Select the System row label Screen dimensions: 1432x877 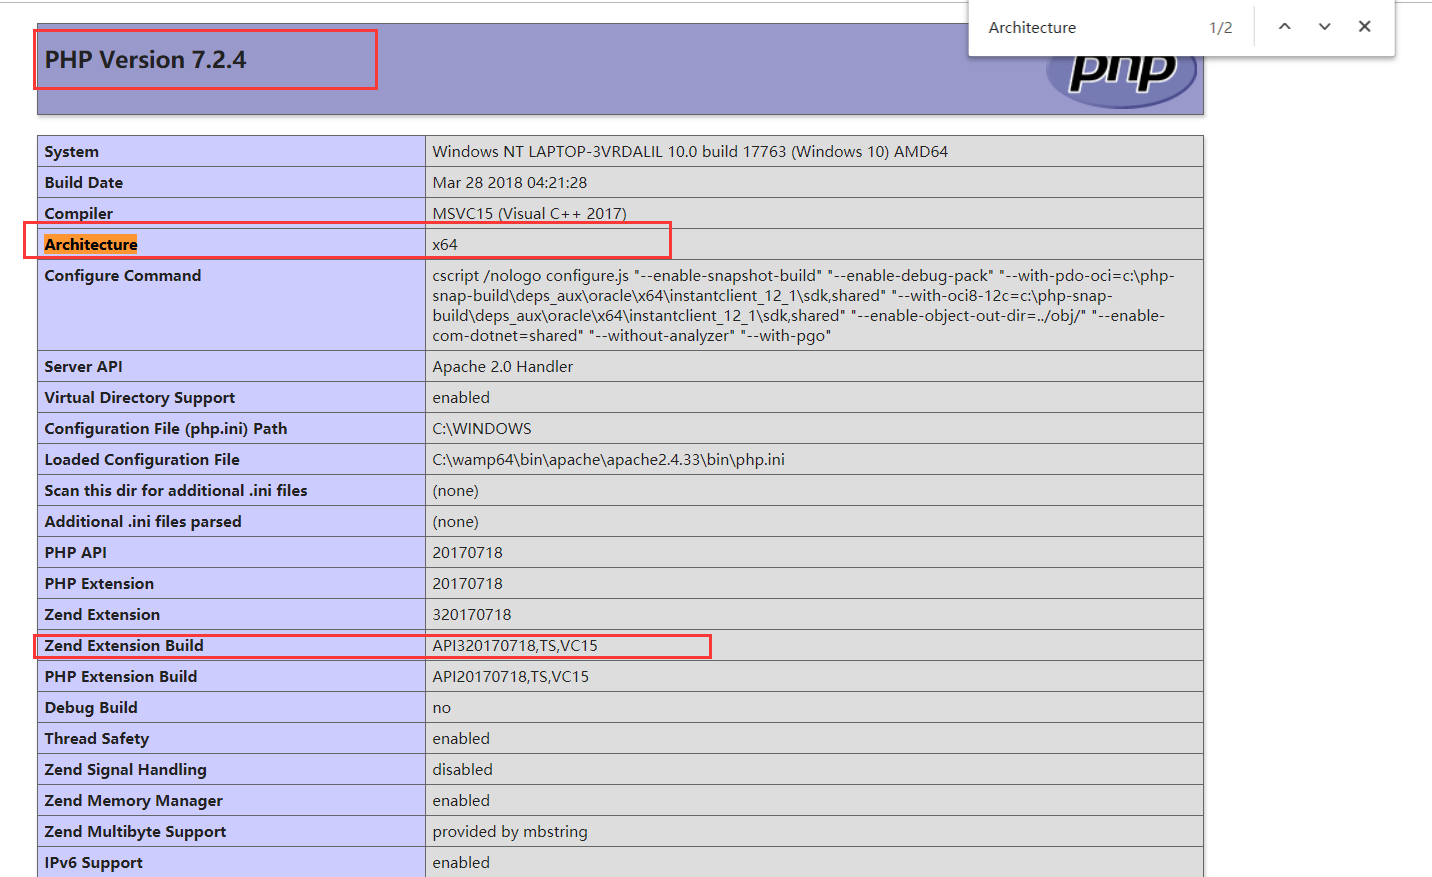pos(72,152)
